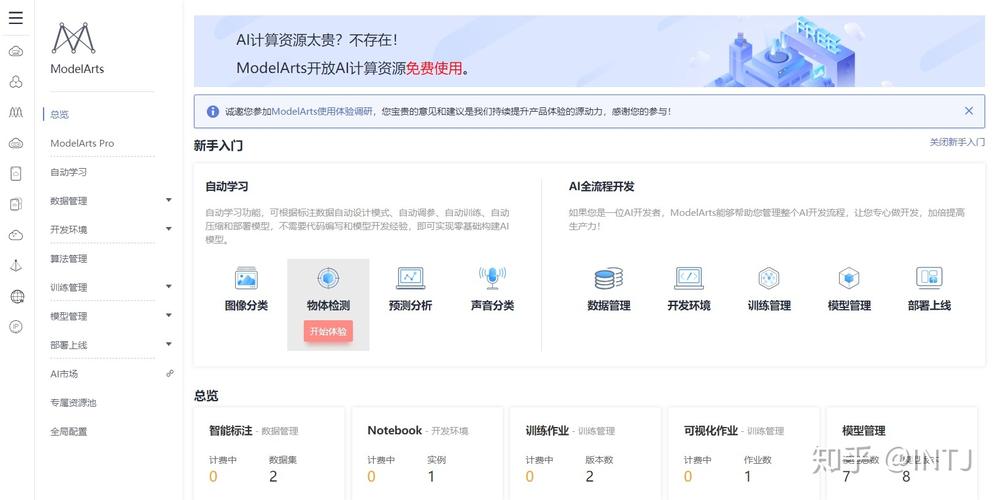Click the ModelArts M-shaped icon in left rail

16,113
